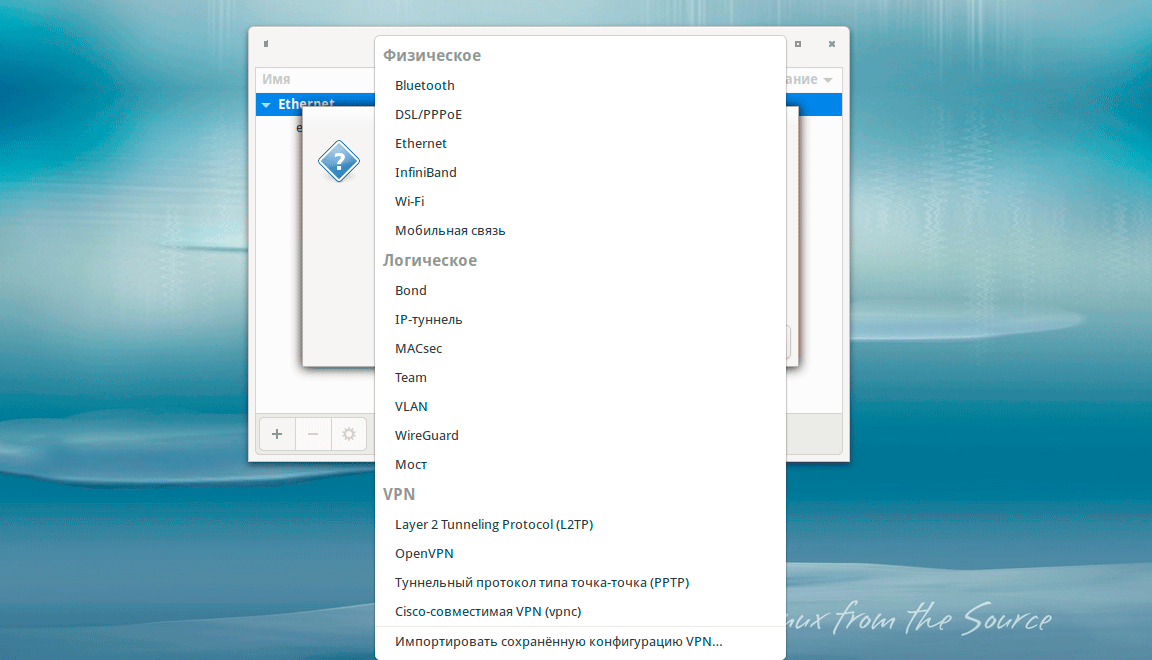Click the minus remove connection icon
1152x660 pixels.
[313, 434]
